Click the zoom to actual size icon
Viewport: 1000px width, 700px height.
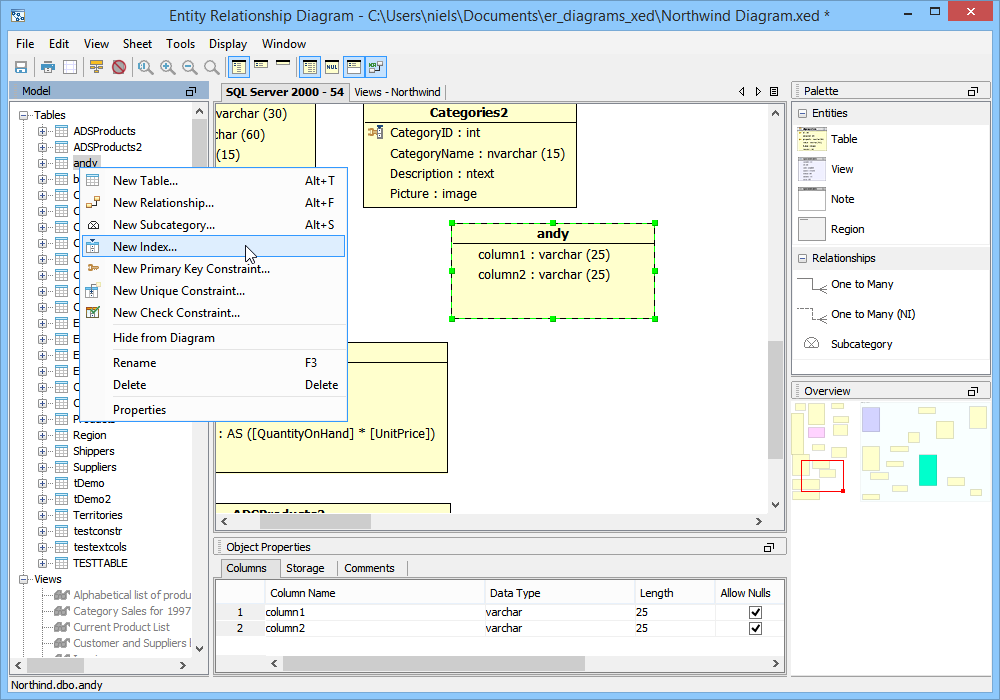145,67
